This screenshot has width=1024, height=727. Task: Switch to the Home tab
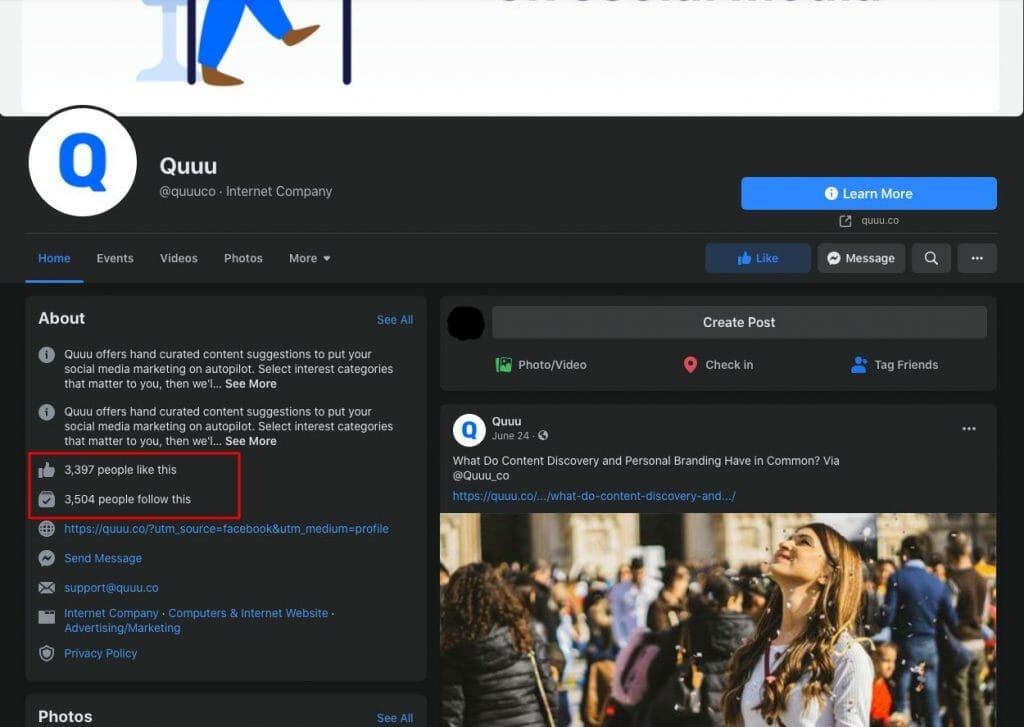54,258
